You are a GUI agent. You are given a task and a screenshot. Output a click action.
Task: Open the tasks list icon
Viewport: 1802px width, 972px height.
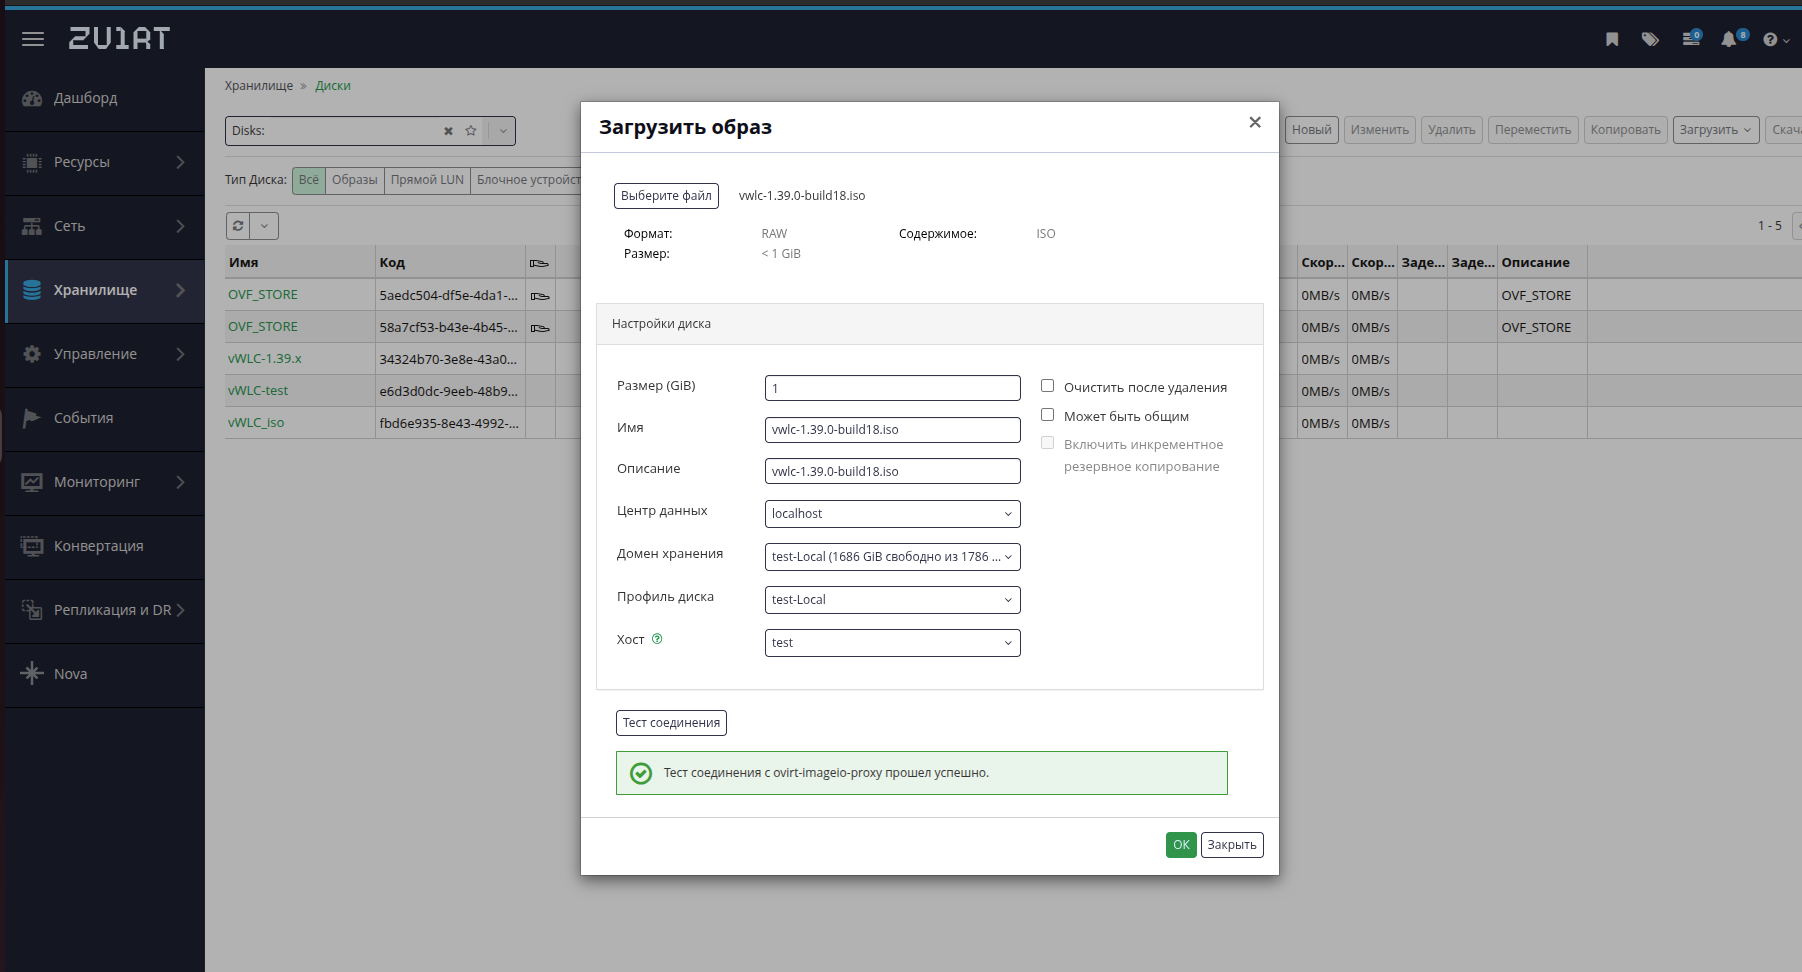(1691, 39)
